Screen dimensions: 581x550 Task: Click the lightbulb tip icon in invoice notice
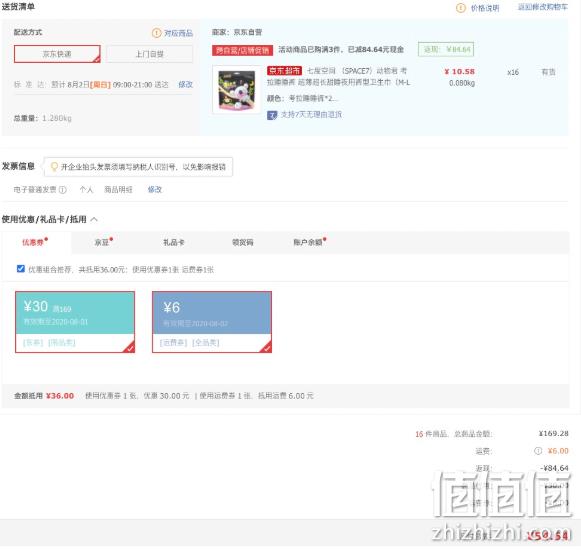pos(54,167)
